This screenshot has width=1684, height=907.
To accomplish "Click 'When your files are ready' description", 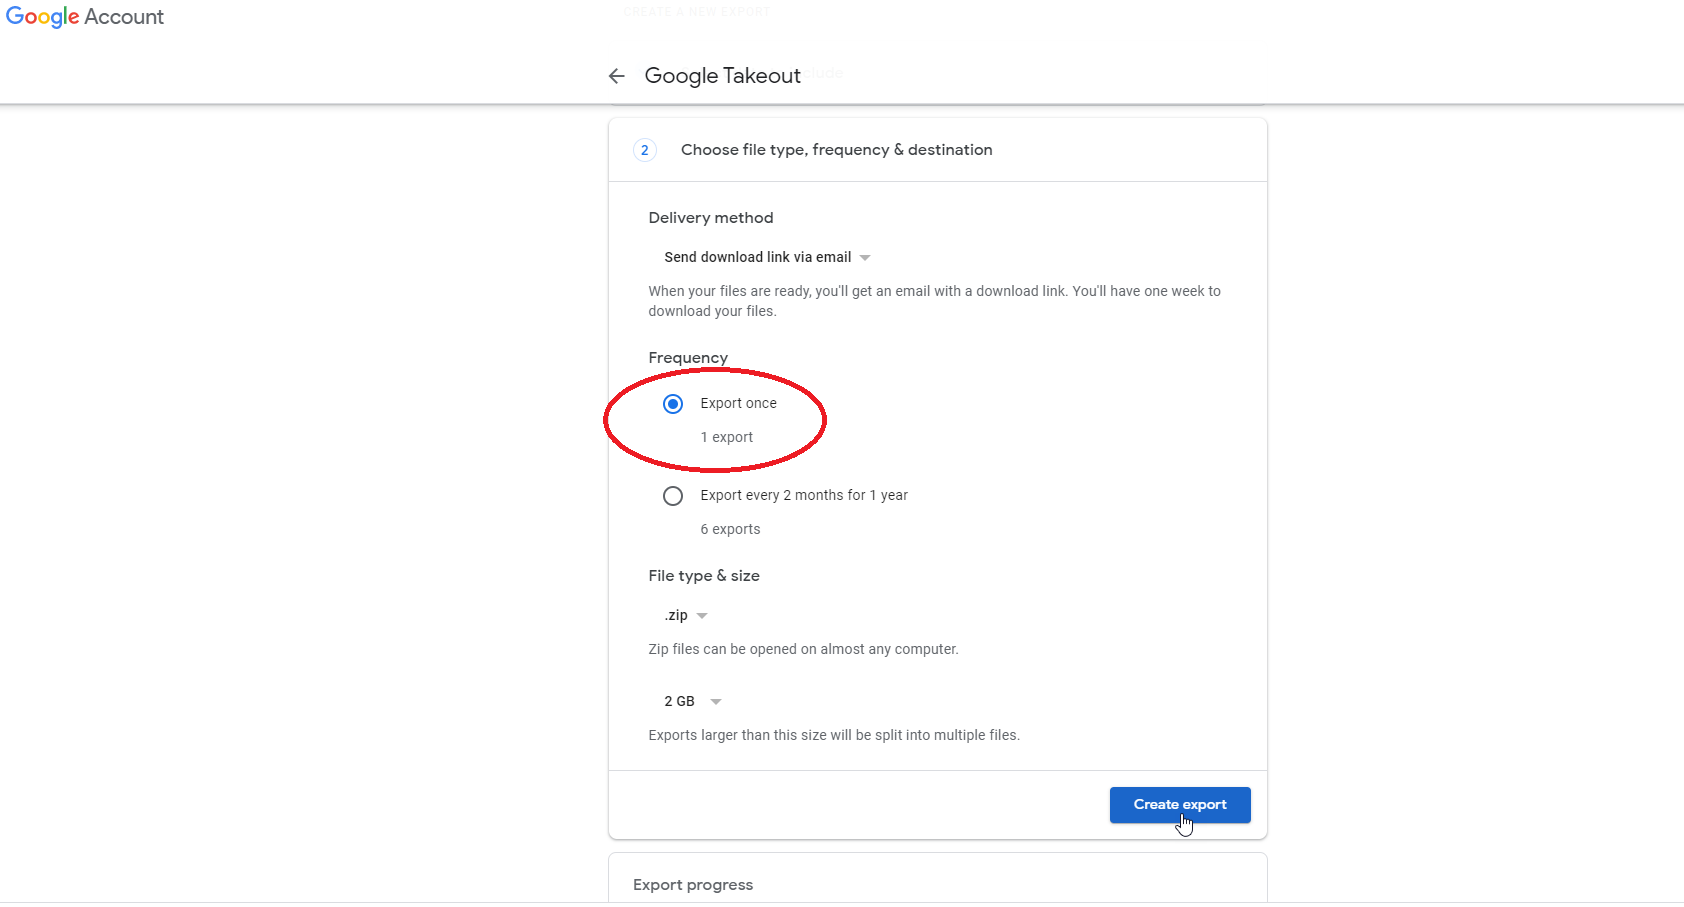I will [935, 301].
